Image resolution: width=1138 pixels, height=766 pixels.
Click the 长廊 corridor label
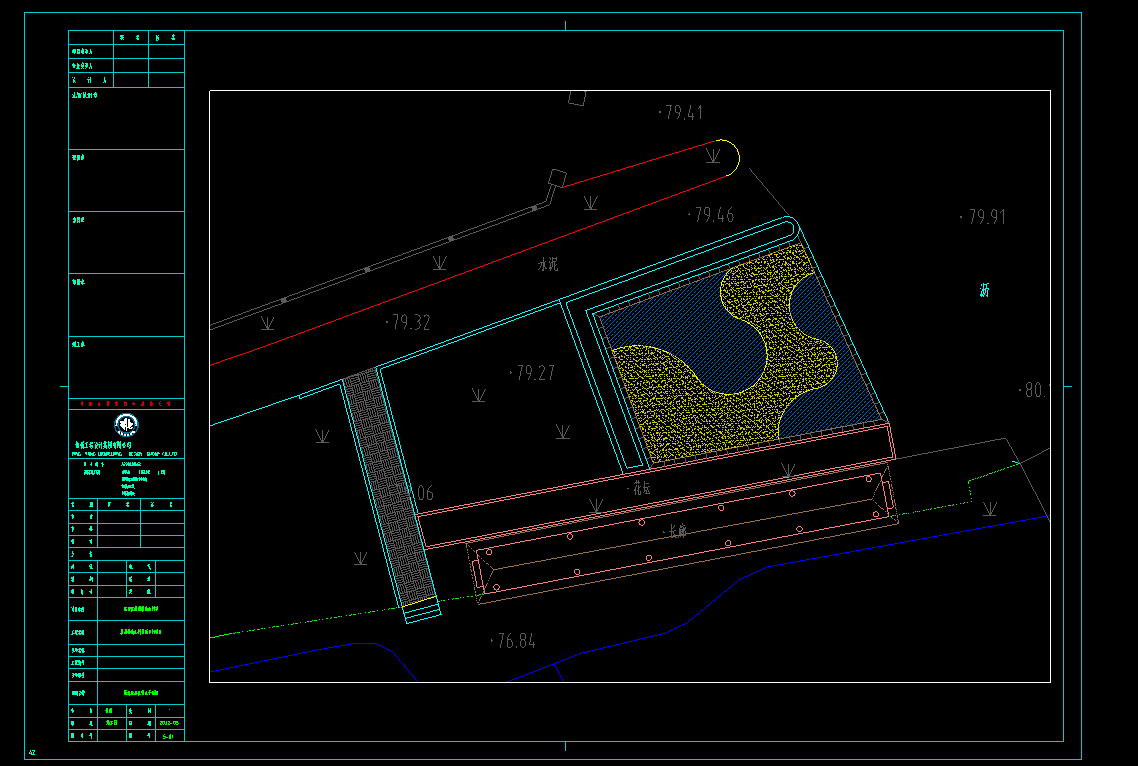click(677, 531)
